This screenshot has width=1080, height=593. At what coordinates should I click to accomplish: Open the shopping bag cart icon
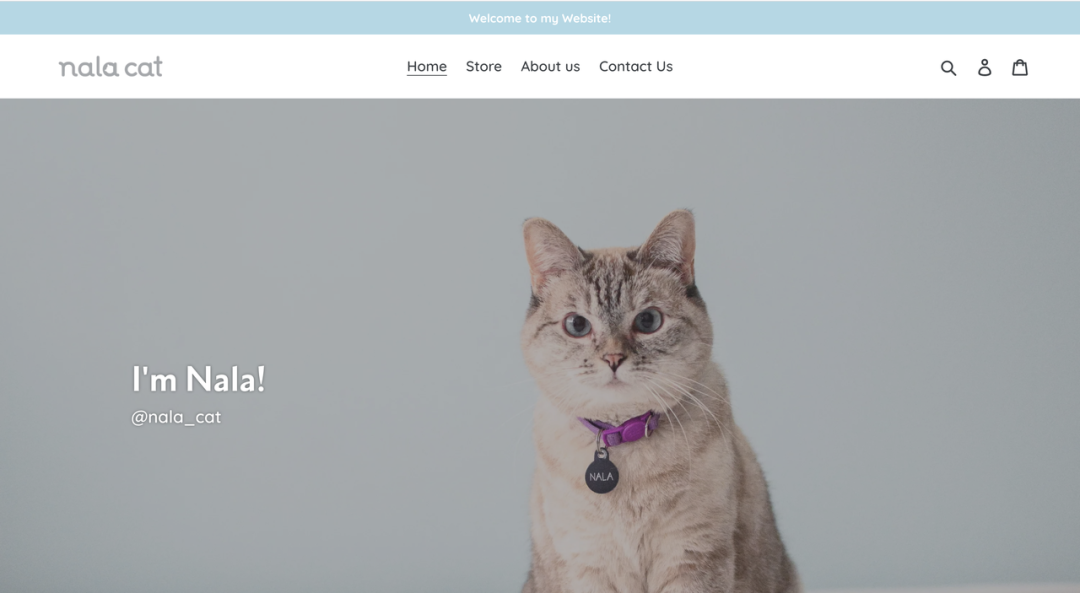point(1020,67)
